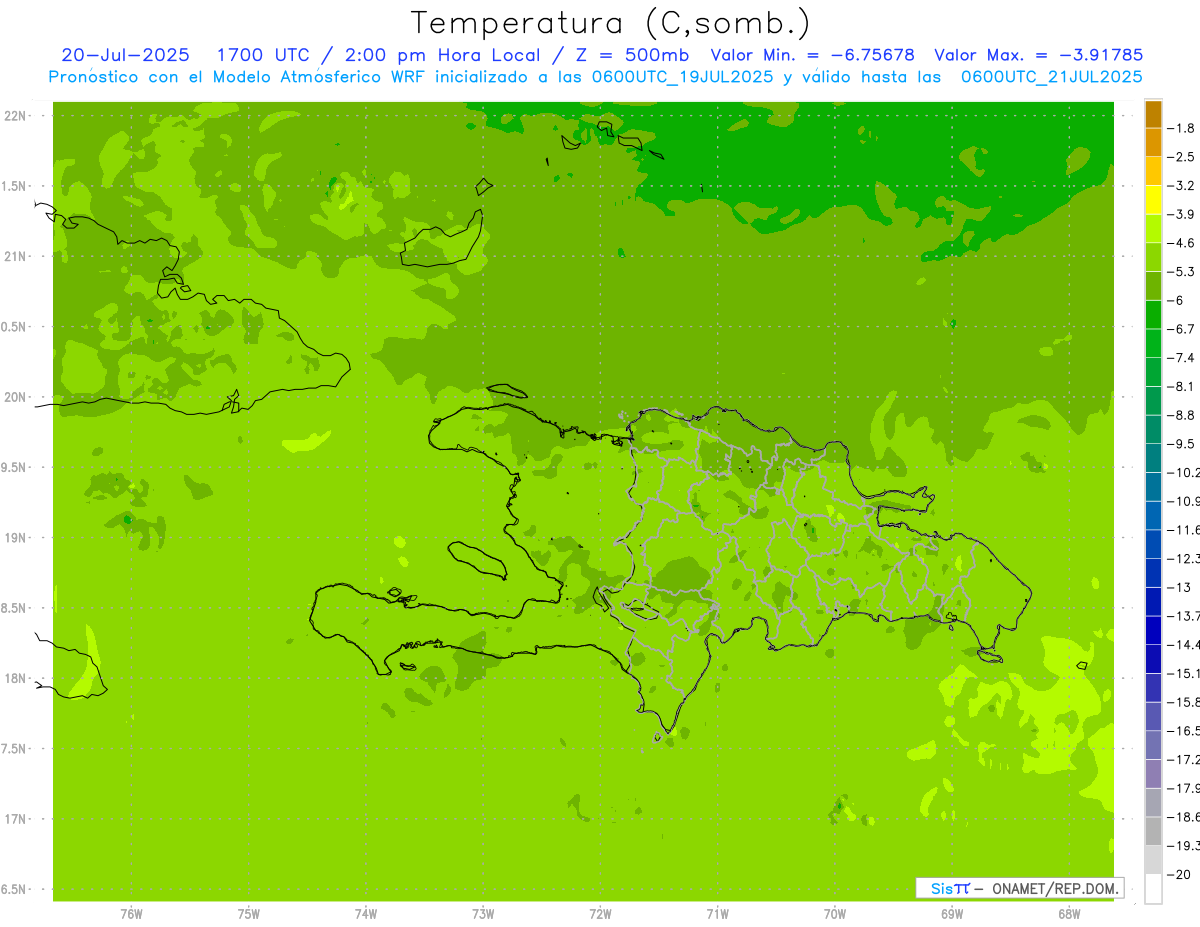Viewport: 1200px width, 927px height.
Task: Click the 'Valor Max. = -3.91785' text
Action: pos(1038,55)
